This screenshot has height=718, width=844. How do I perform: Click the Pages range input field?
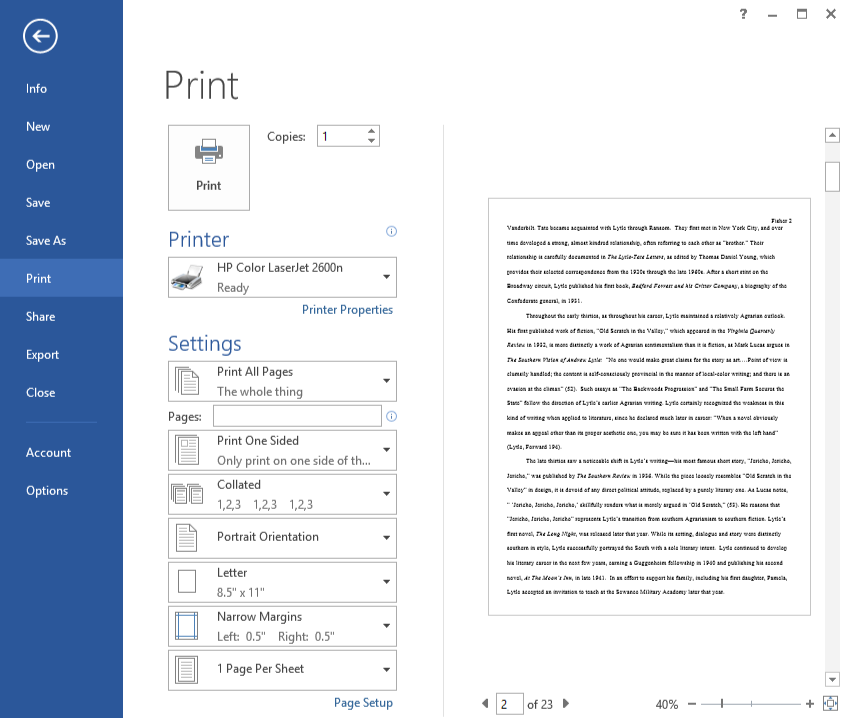[297, 416]
